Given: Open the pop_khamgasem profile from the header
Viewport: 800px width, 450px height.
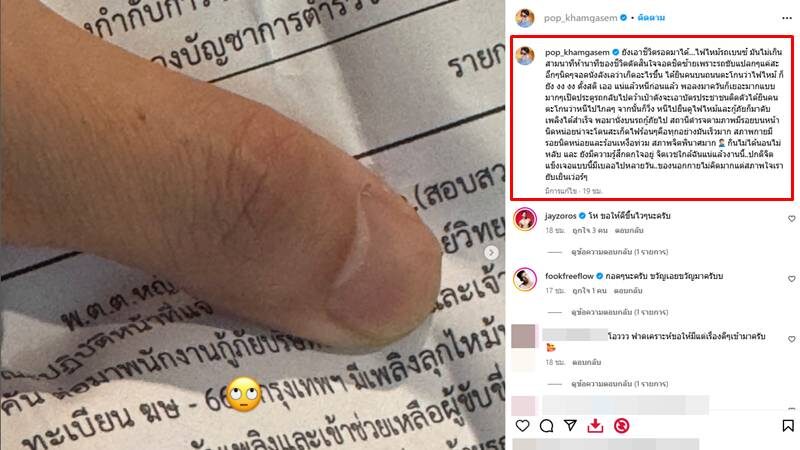Looking at the screenshot, I should tap(580, 18).
